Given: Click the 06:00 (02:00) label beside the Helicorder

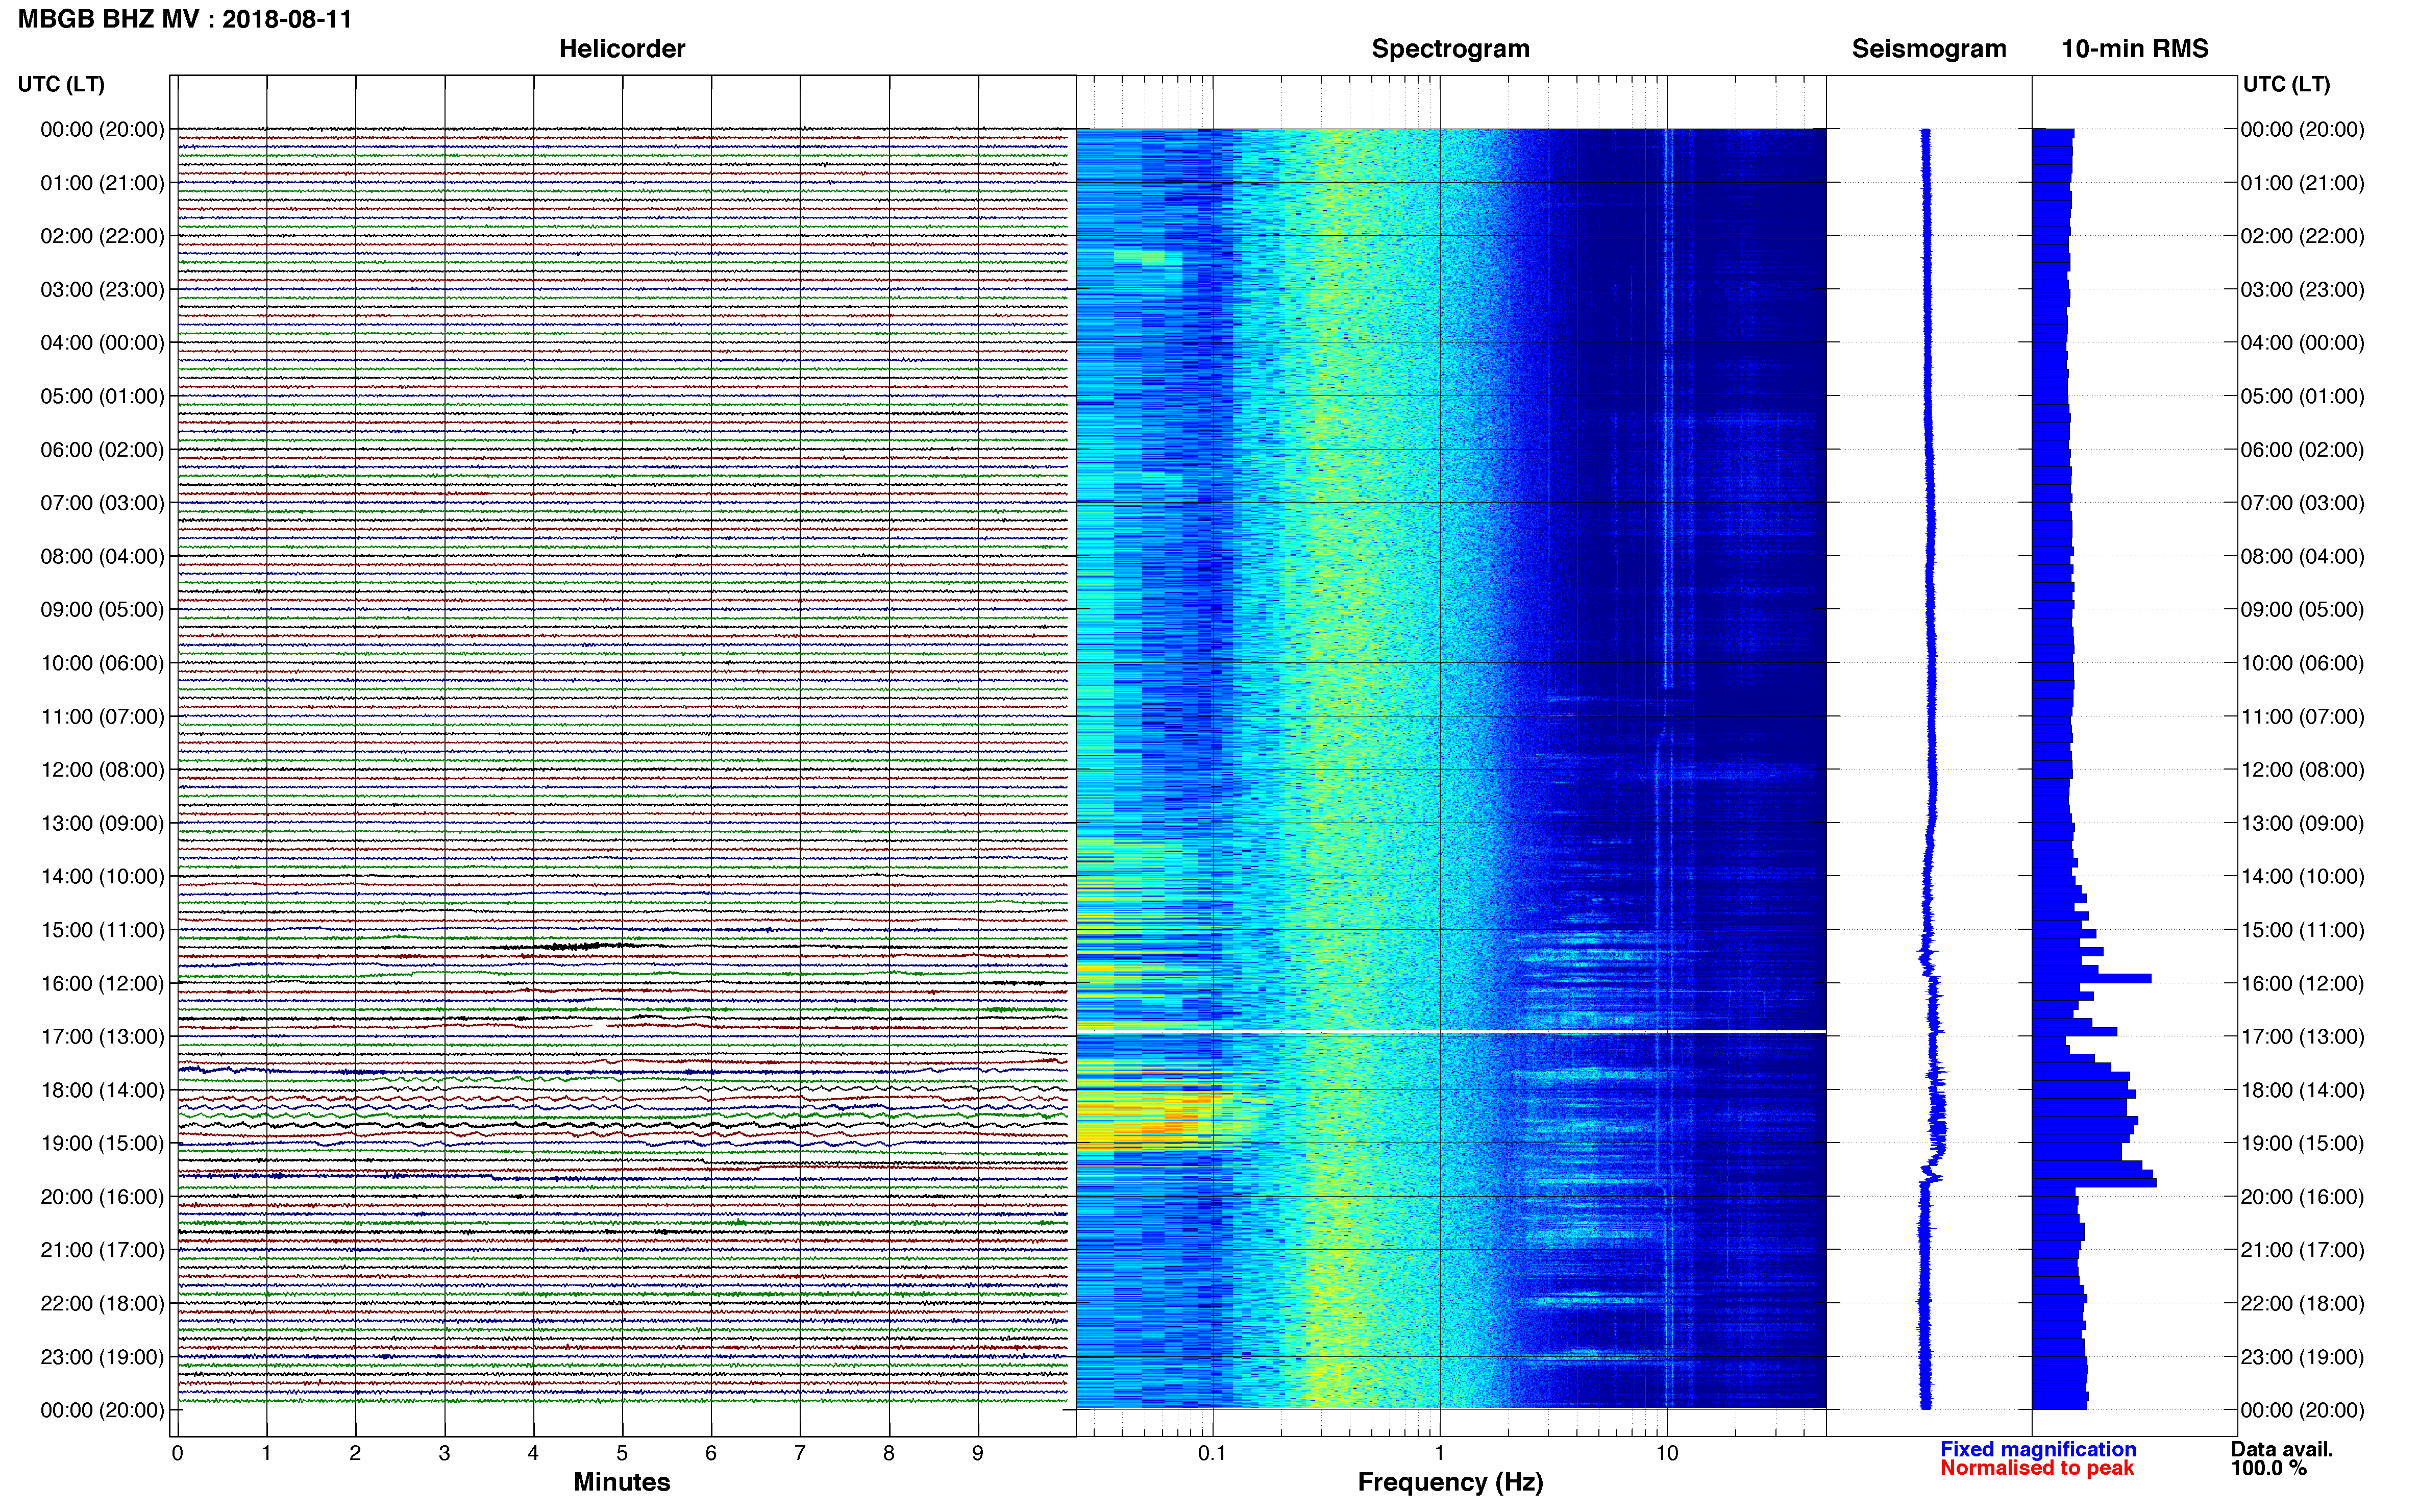Looking at the screenshot, I should [x=102, y=450].
